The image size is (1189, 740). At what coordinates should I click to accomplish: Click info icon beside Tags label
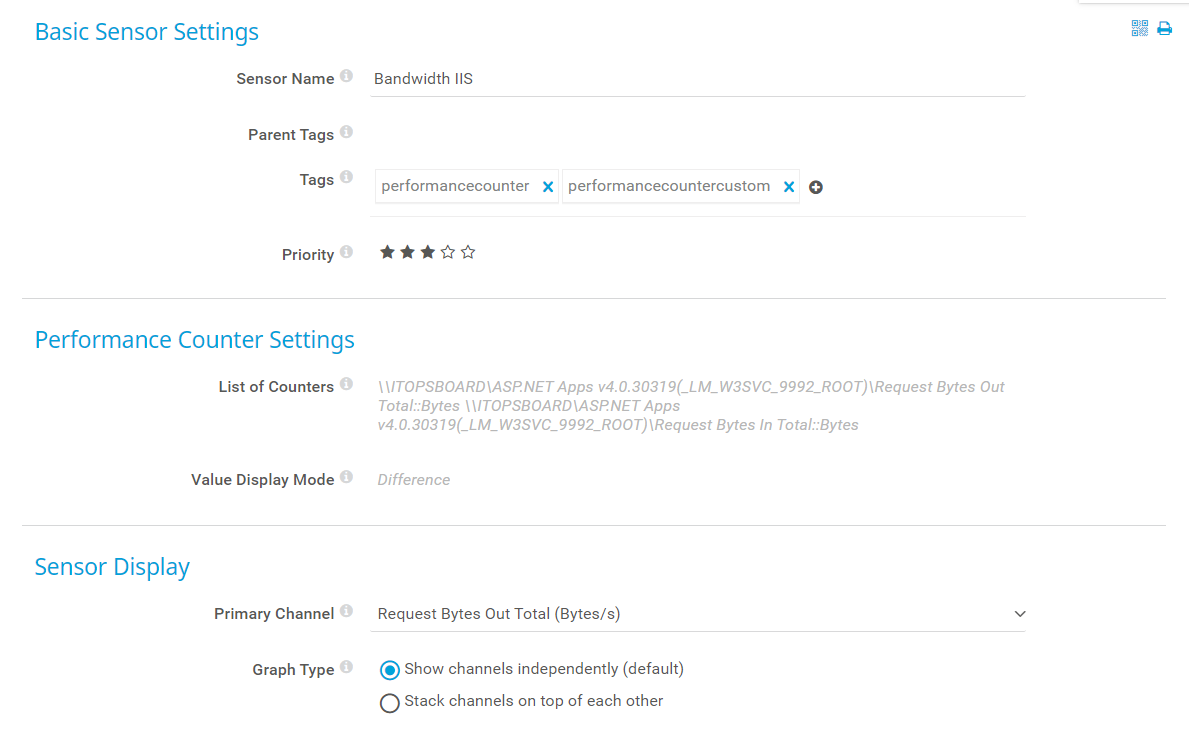coord(346,177)
